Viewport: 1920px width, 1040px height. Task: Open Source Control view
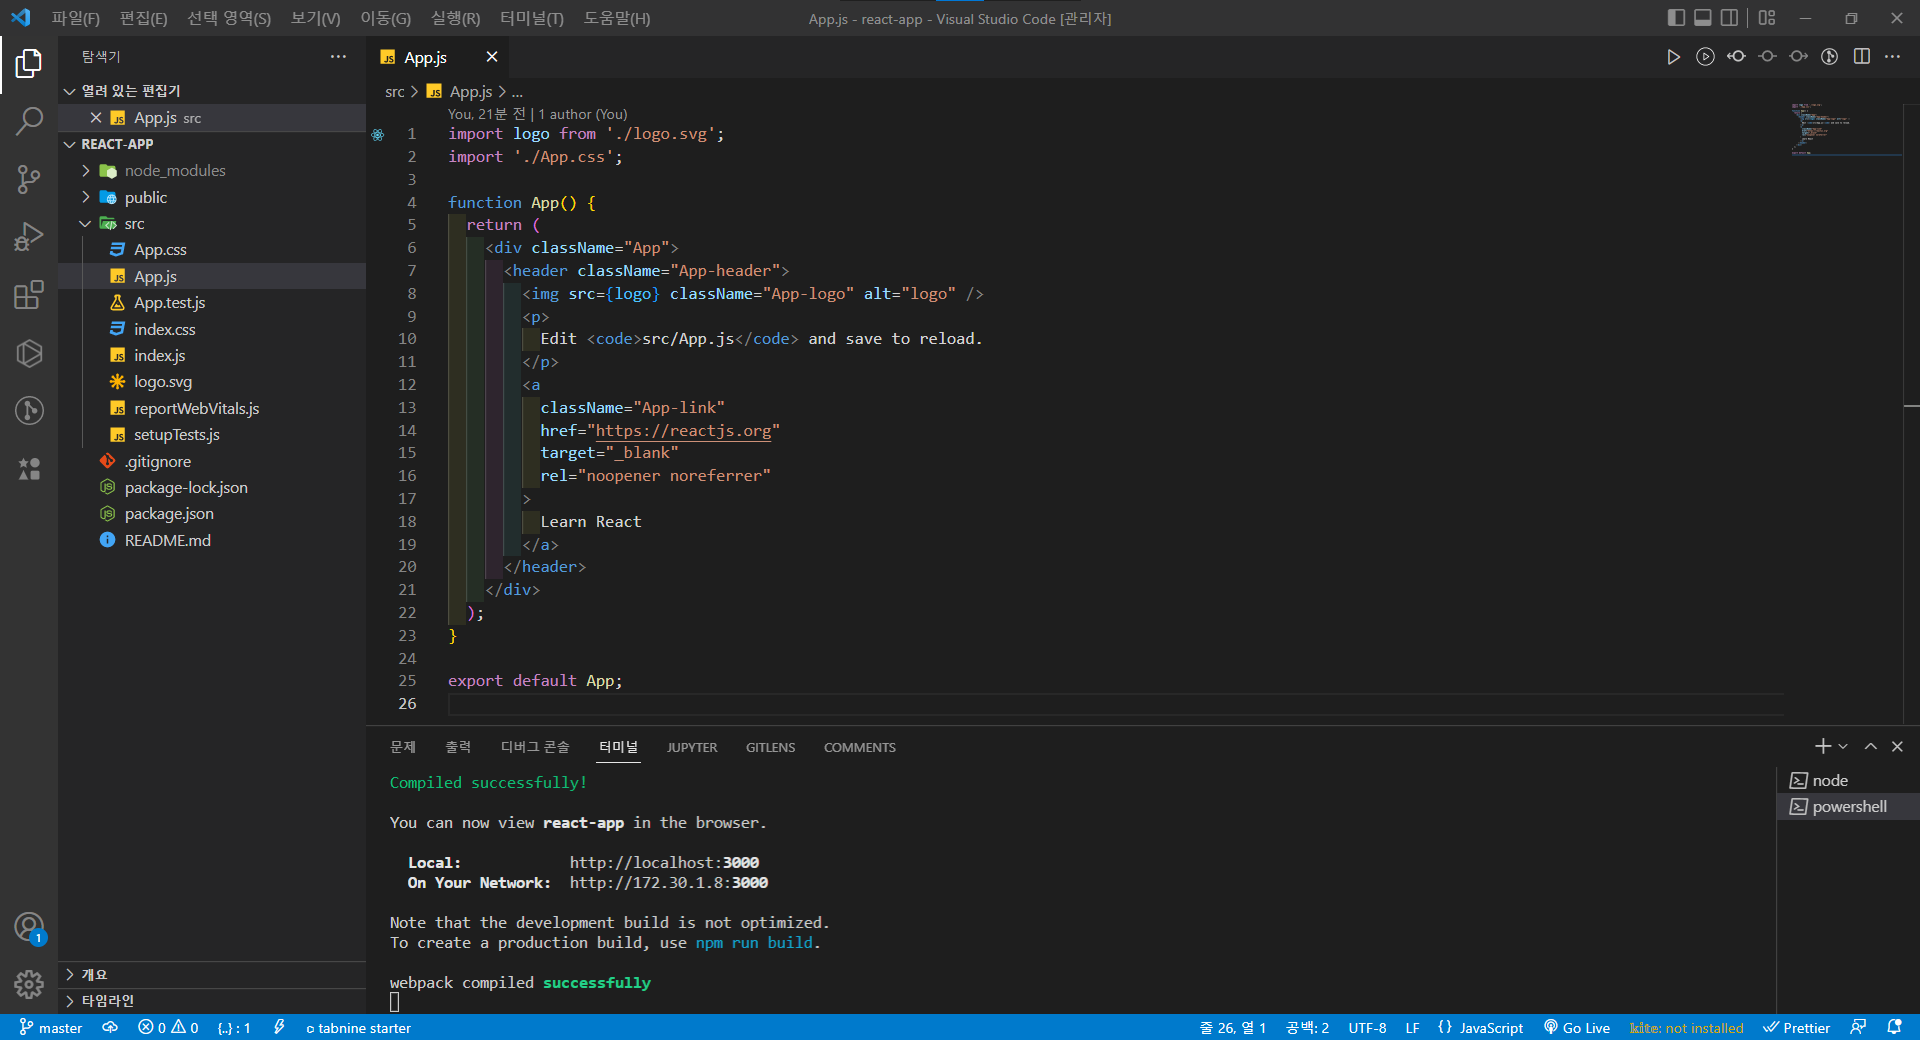[29, 179]
